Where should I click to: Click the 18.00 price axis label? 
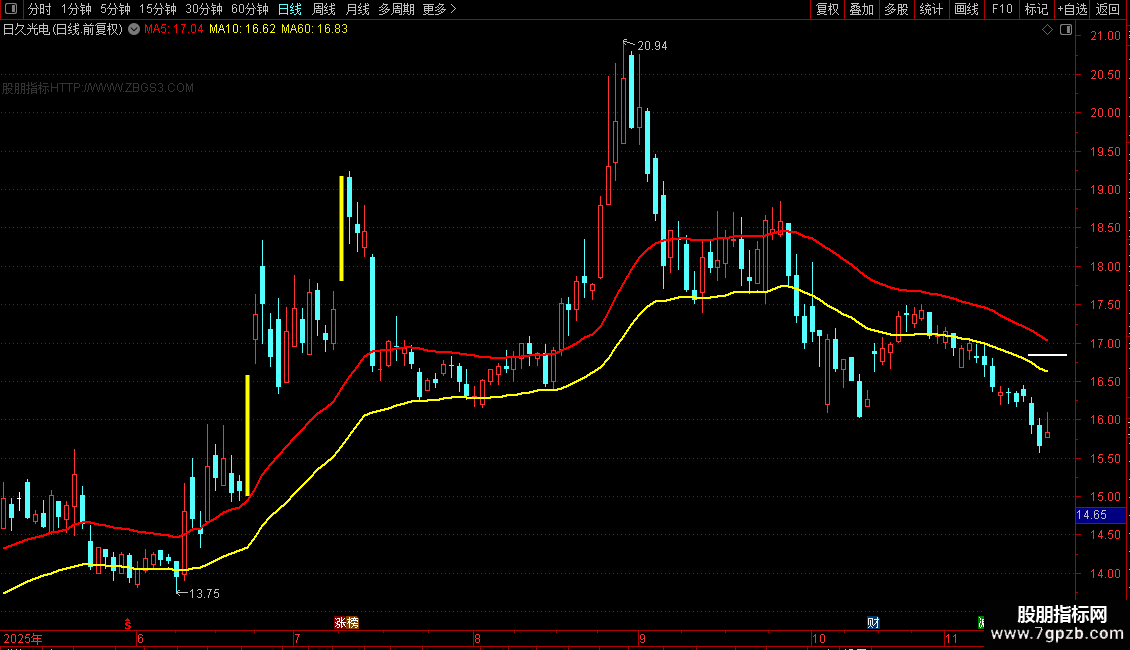[1105, 267]
